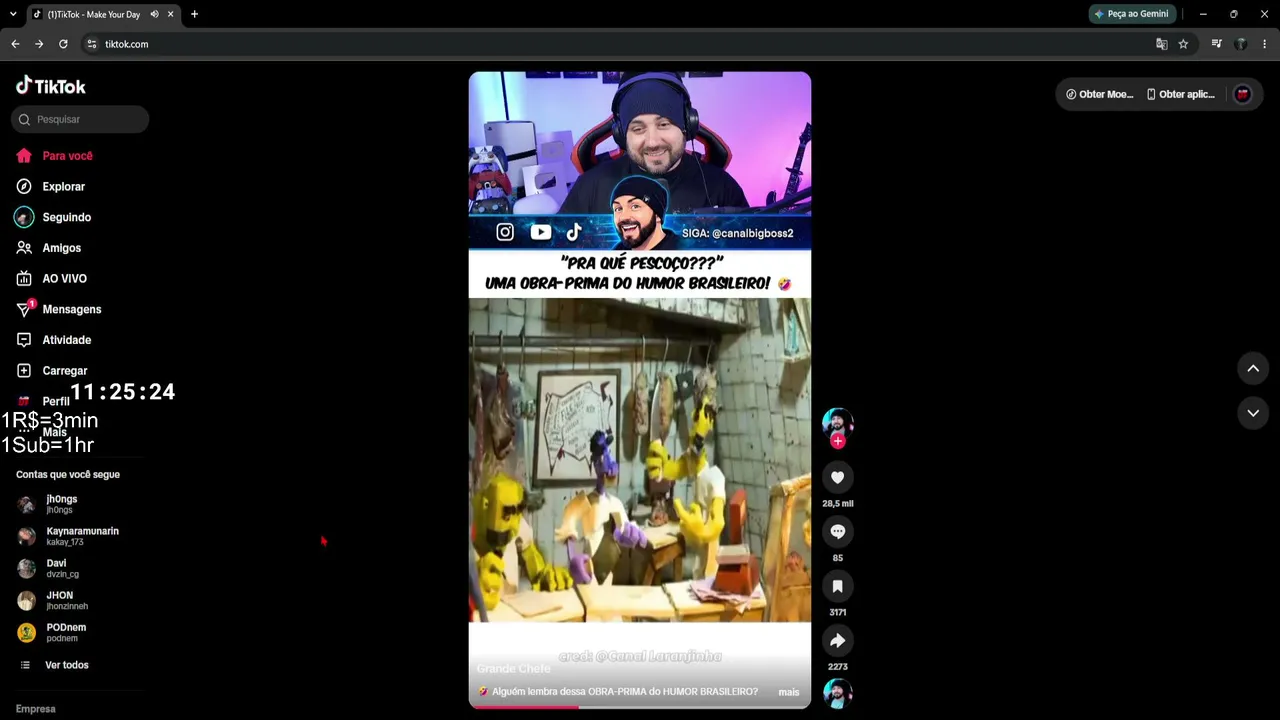Viewport: 1280px width, 720px height.
Task: Select Amigos in the sidebar
Action: pos(61,248)
